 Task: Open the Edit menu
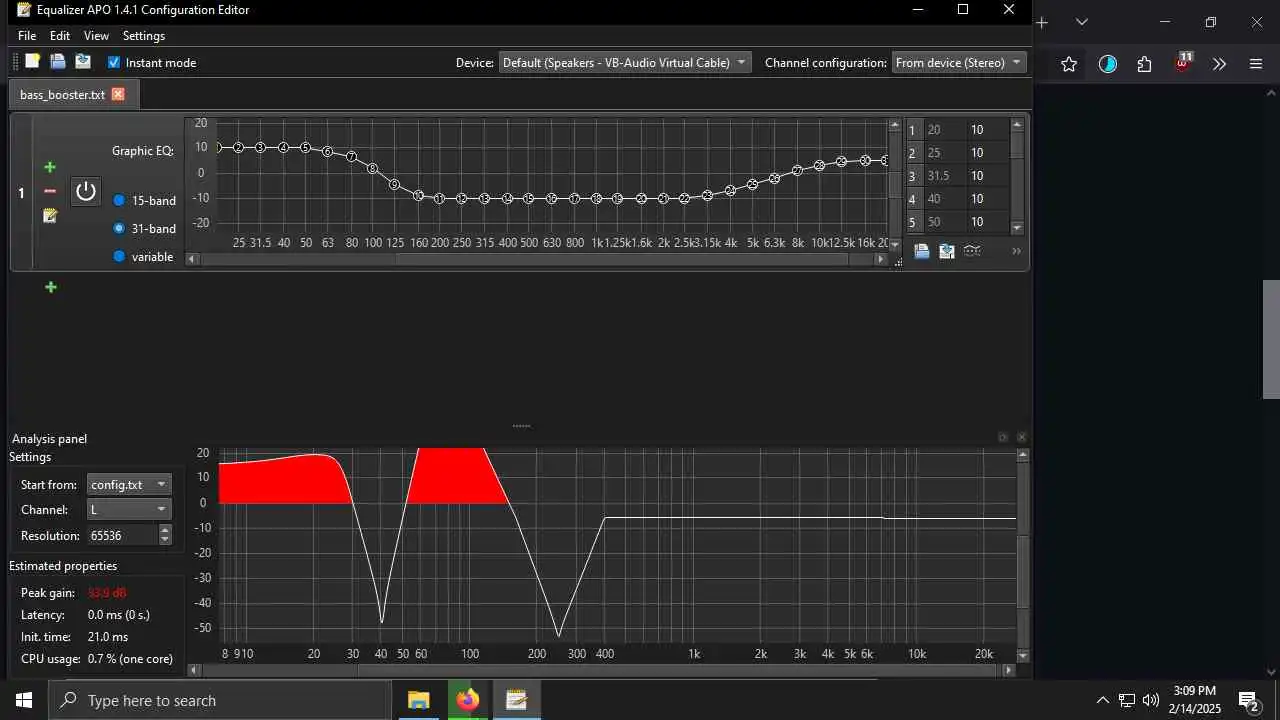(x=60, y=35)
